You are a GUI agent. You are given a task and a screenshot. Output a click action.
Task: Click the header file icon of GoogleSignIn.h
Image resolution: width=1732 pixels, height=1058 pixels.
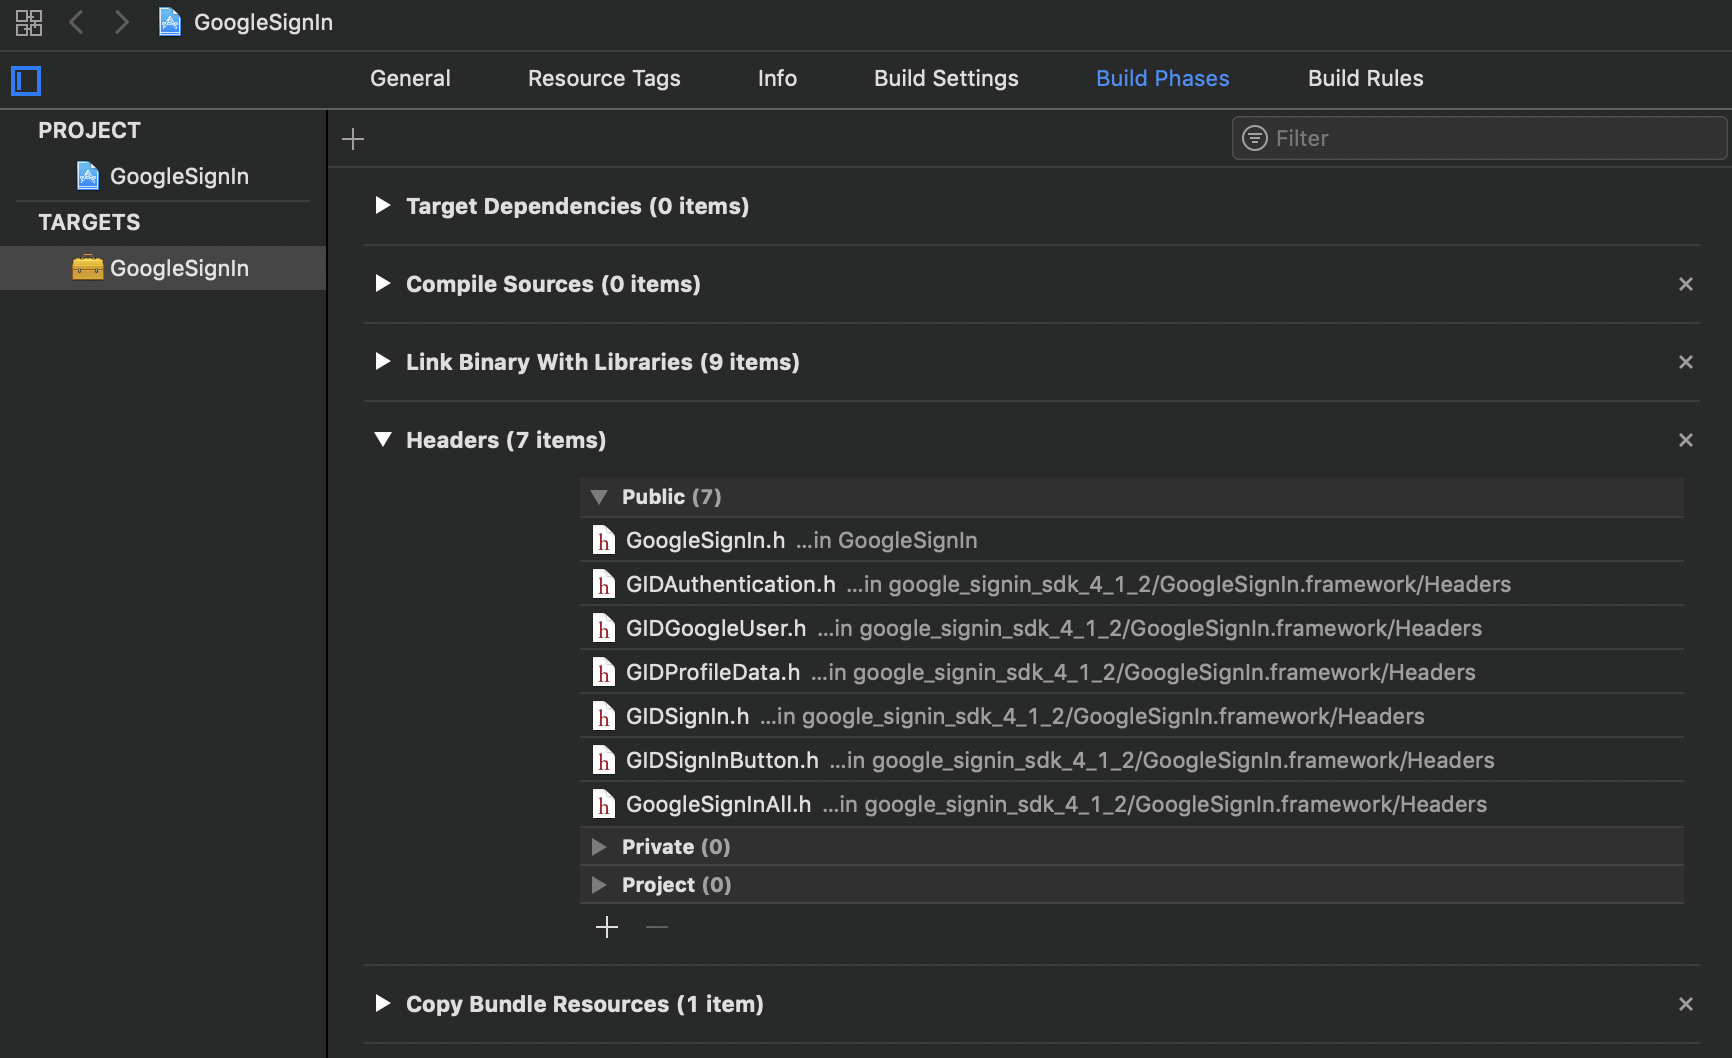click(603, 540)
